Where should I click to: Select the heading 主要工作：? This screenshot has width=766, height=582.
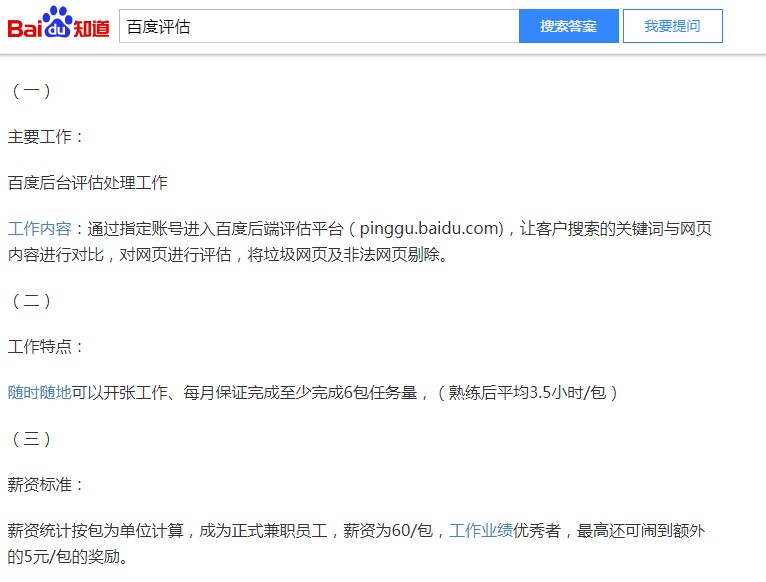tap(46, 137)
